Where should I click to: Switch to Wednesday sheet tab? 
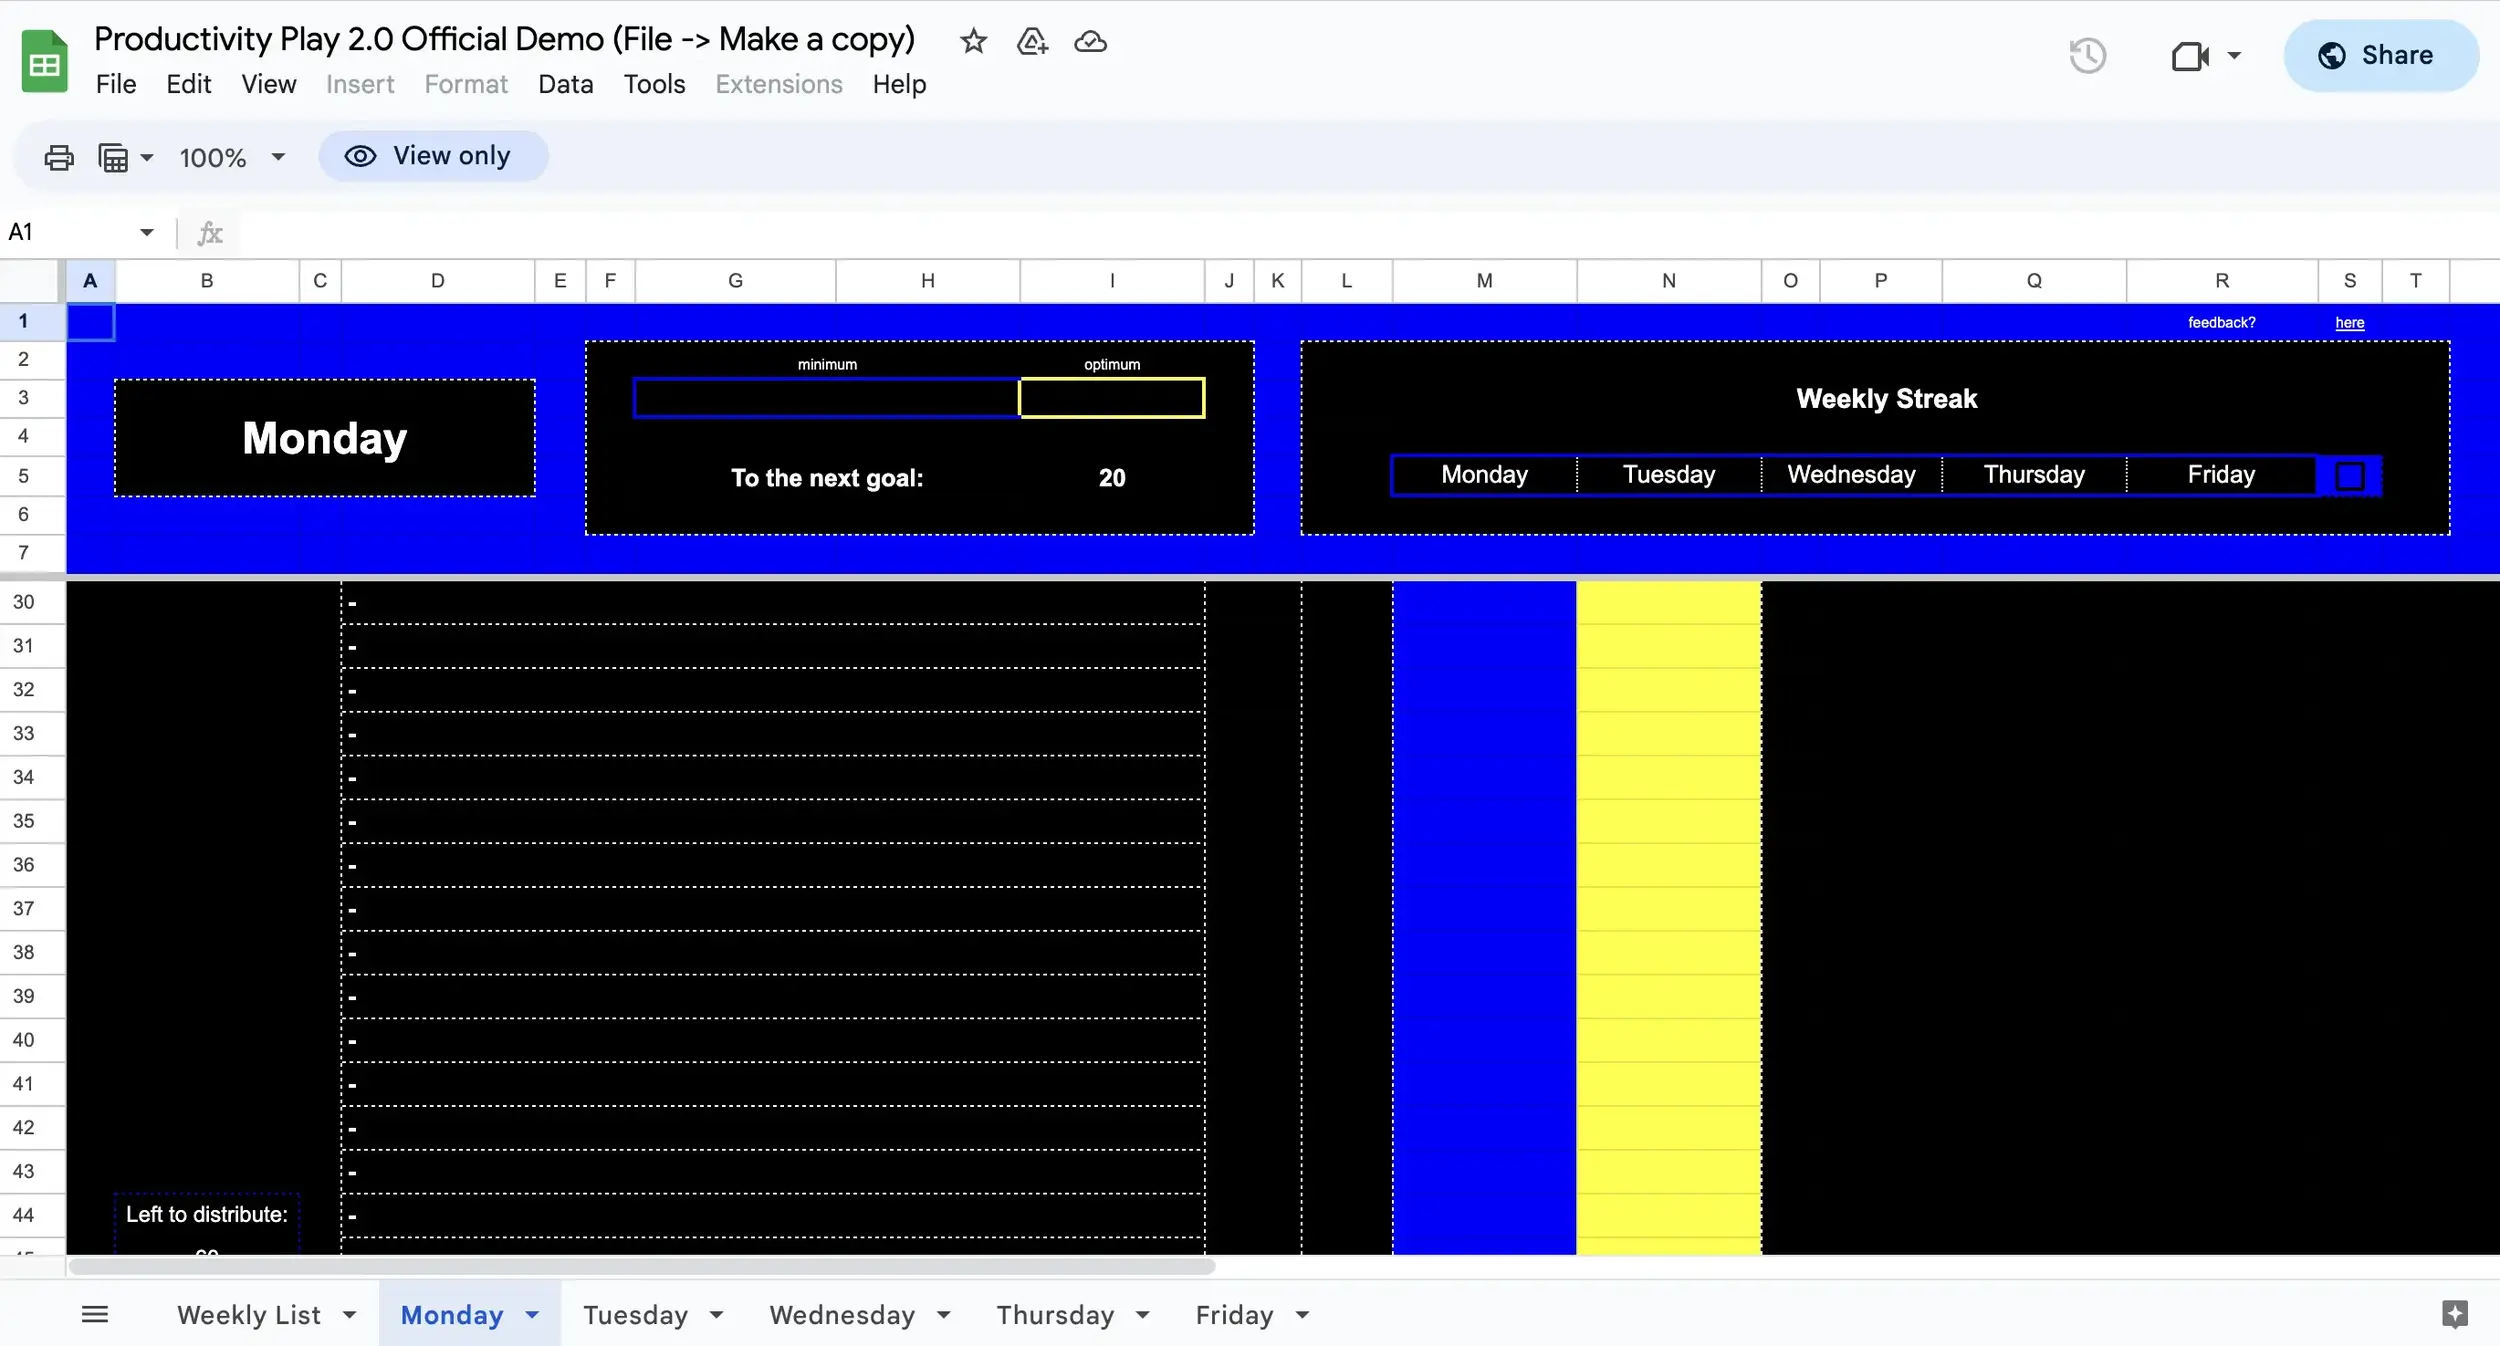[842, 1315]
